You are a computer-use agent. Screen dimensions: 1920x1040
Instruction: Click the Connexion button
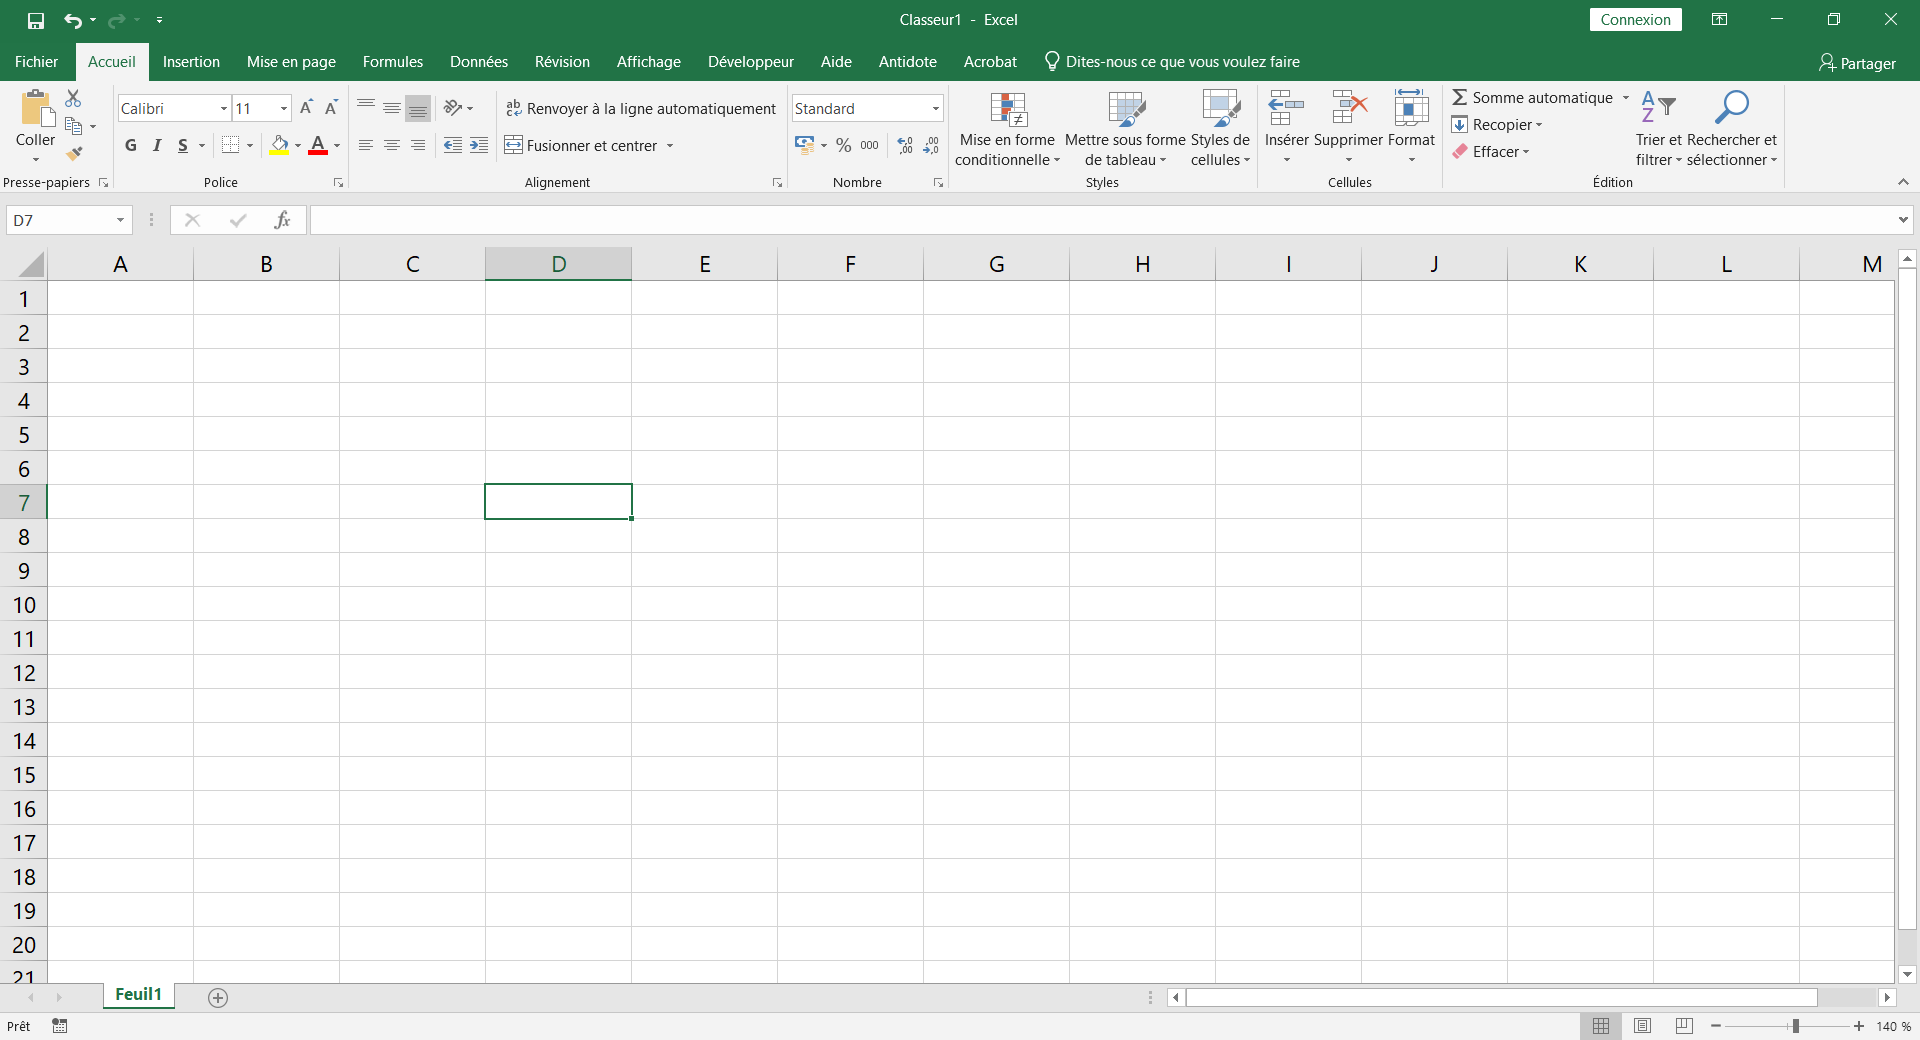click(1634, 19)
